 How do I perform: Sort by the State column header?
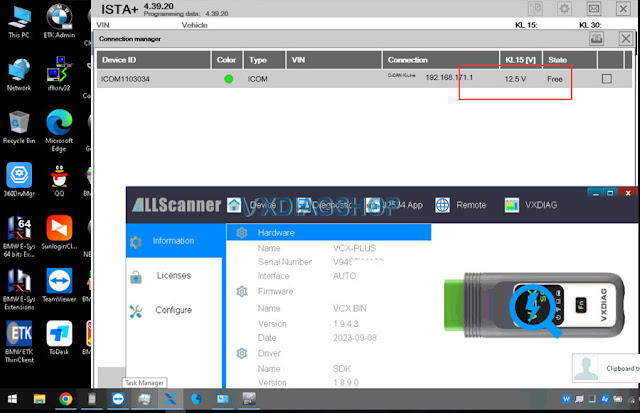pyautogui.click(x=570, y=60)
